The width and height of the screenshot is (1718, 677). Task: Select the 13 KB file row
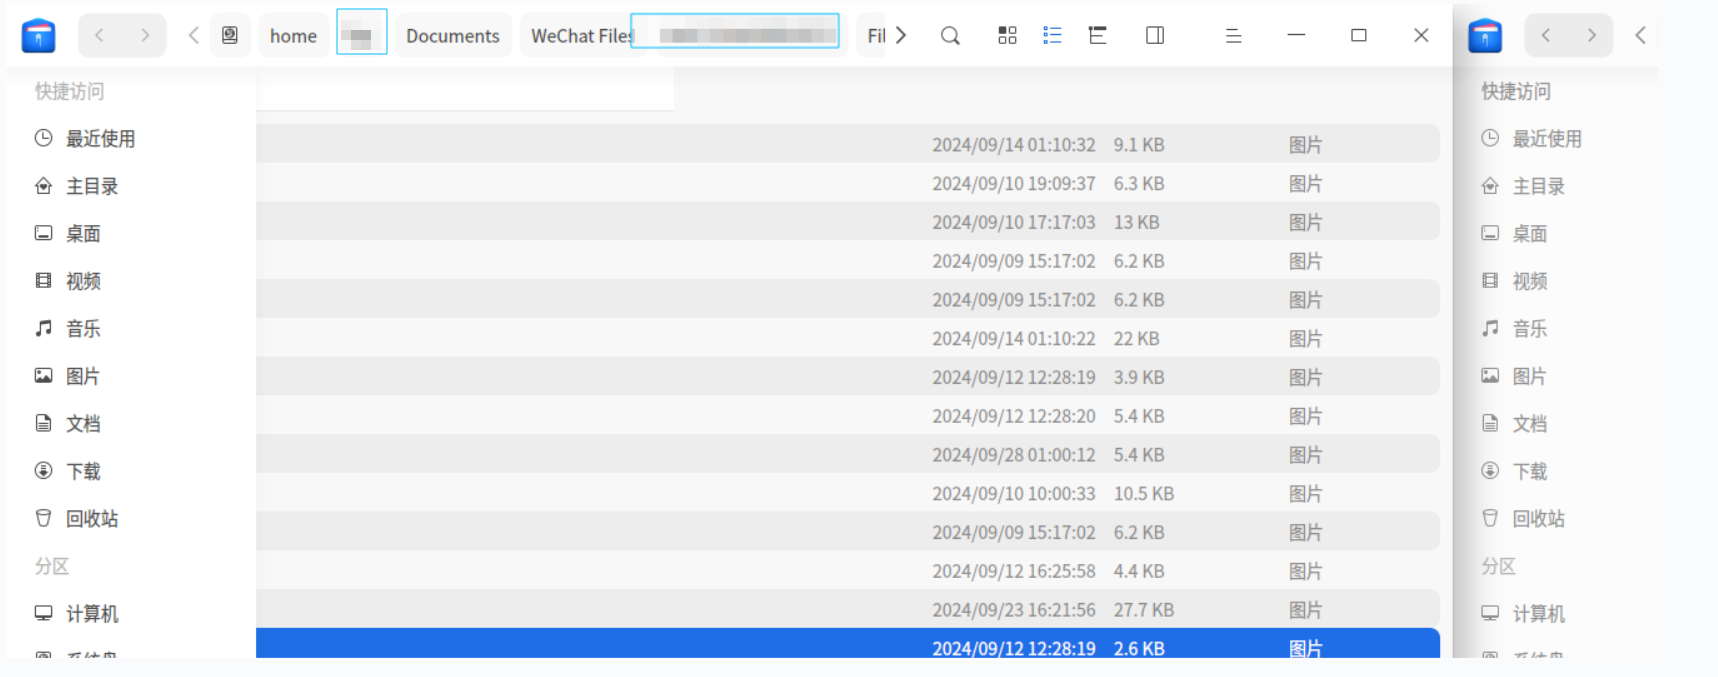click(x=848, y=222)
